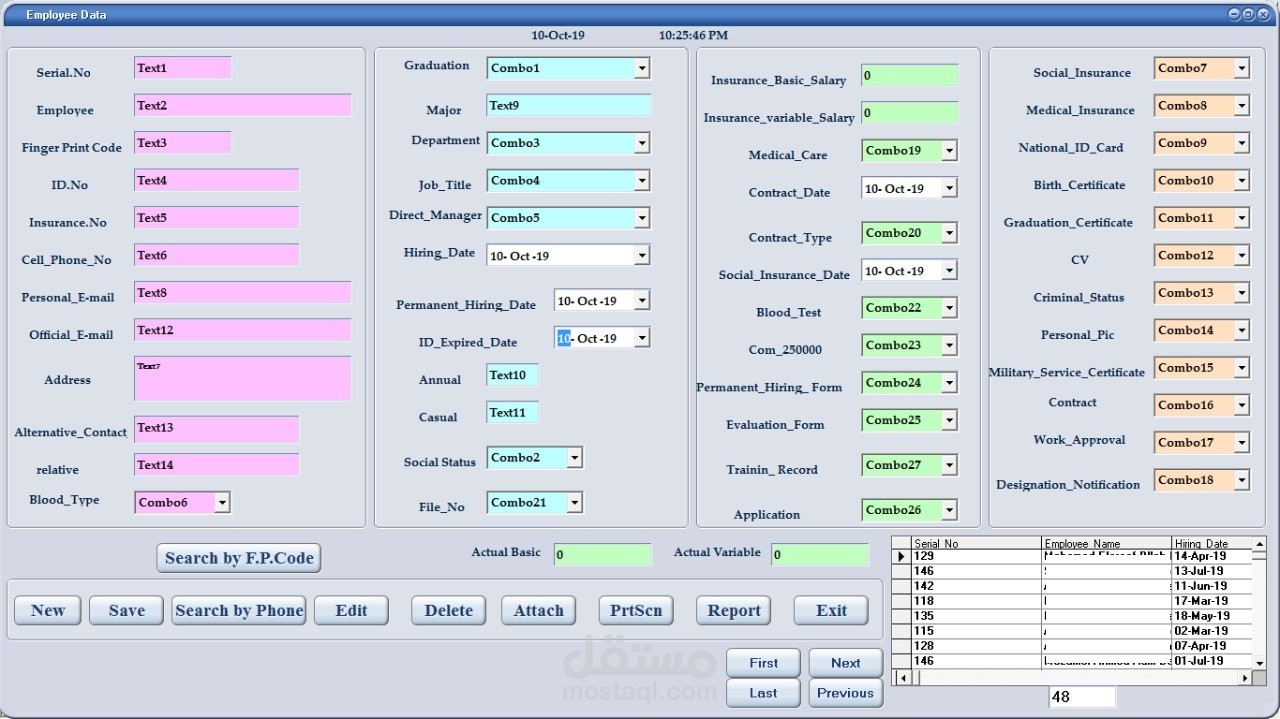The height and width of the screenshot is (719, 1280).
Task: Expand the Social Status Combo2 dropdown
Action: coord(574,458)
